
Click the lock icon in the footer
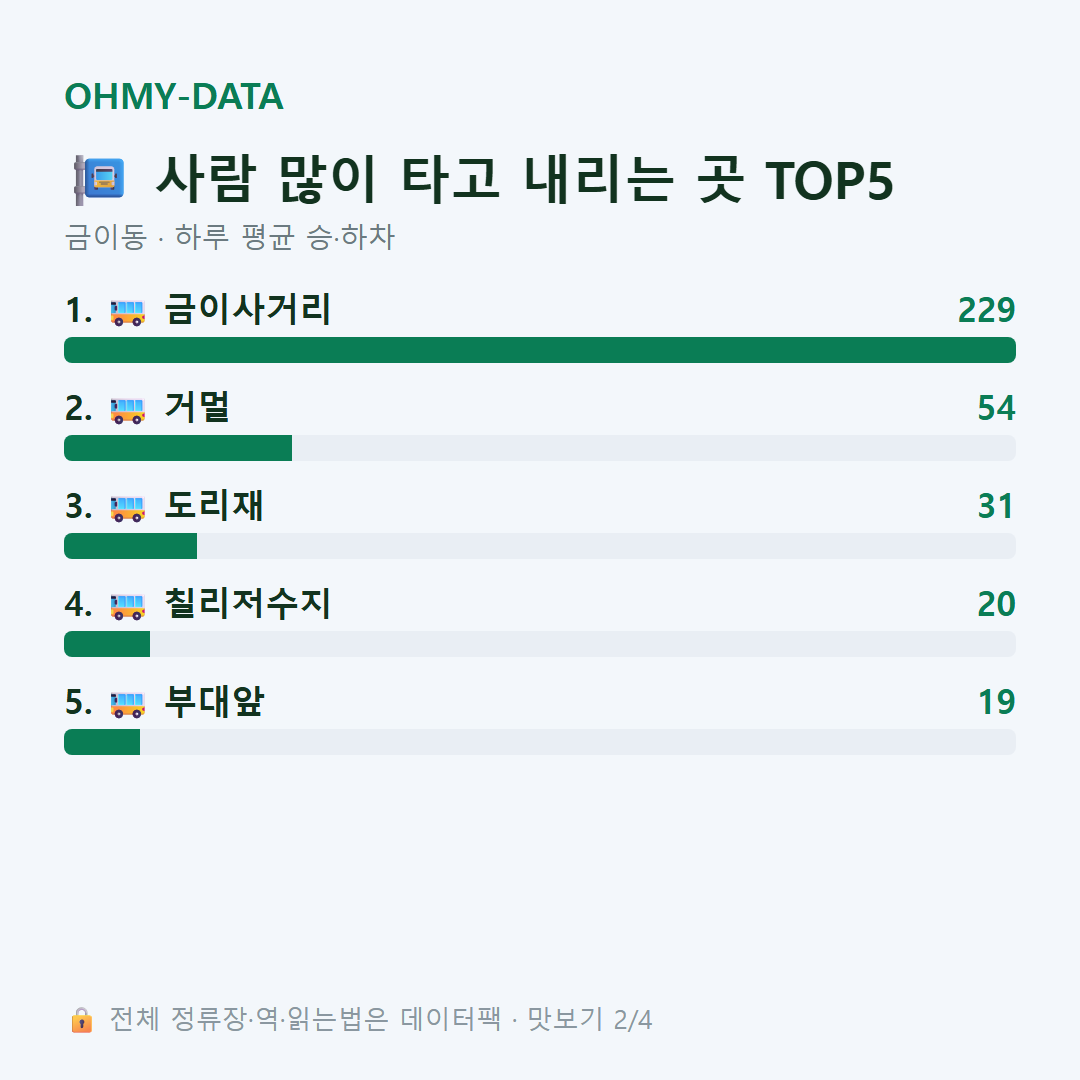82,1020
